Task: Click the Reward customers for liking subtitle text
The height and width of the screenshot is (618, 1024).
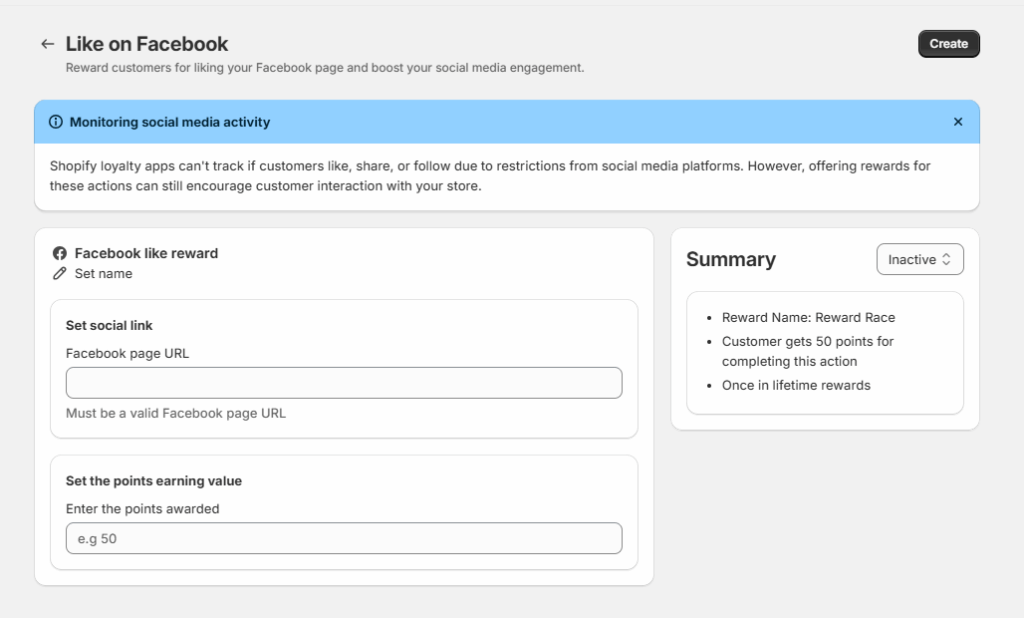Action: (x=325, y=68)
